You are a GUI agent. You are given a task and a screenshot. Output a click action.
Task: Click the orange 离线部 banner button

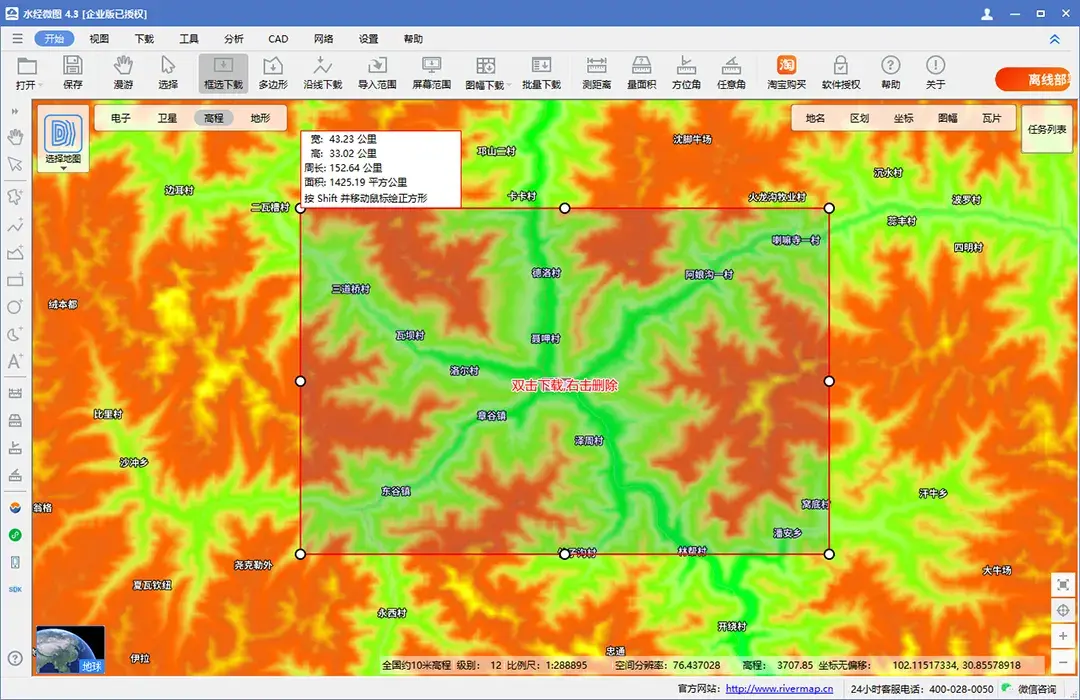click(1035, 79)
